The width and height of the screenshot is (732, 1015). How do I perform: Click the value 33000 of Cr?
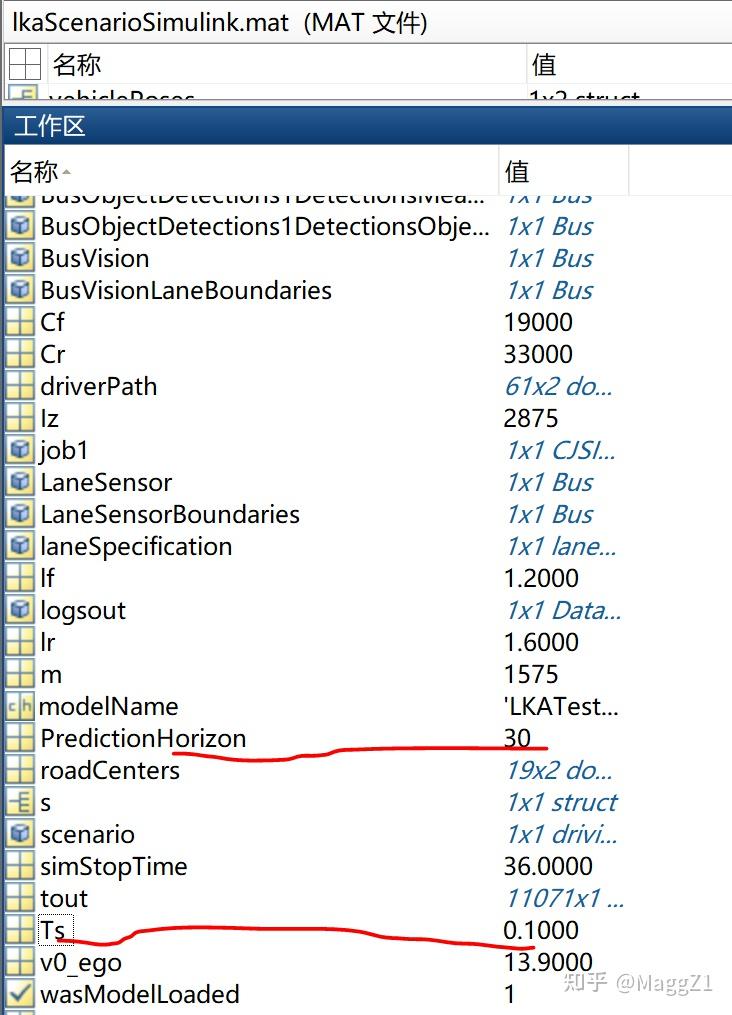pyautogui.click(x=538, y=354)
